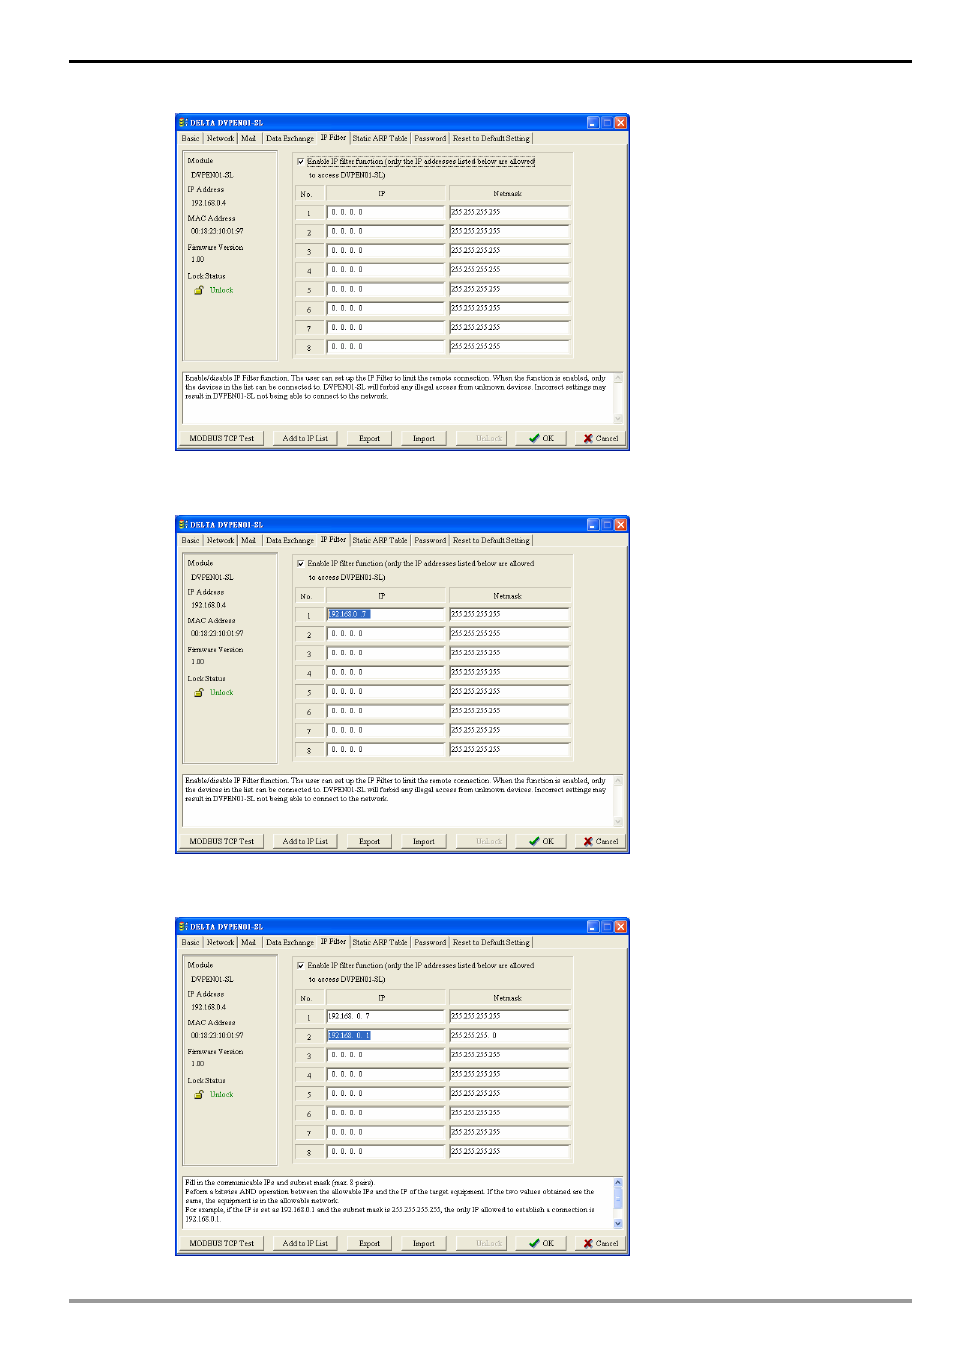The height and width of the screenshot is (1350, 954).
Task: Click row 1 IP field in the top dialog
Action: (x=385, y=212)
